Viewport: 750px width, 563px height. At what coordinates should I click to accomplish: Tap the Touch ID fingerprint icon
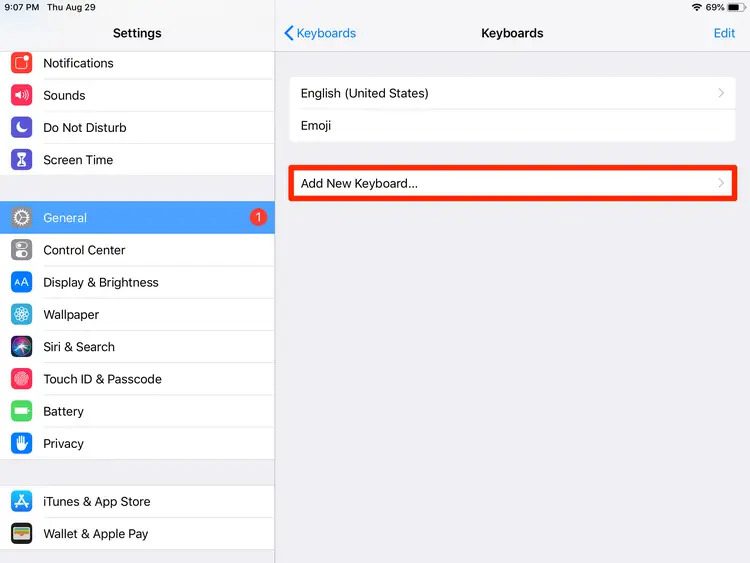22,379
